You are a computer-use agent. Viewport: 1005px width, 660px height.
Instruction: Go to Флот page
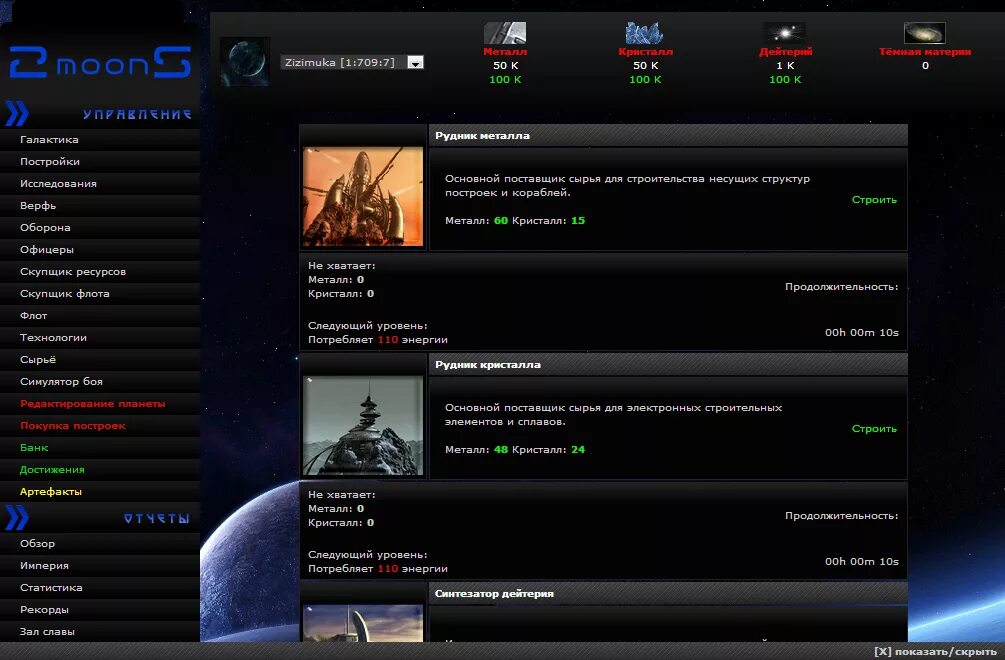33,315
